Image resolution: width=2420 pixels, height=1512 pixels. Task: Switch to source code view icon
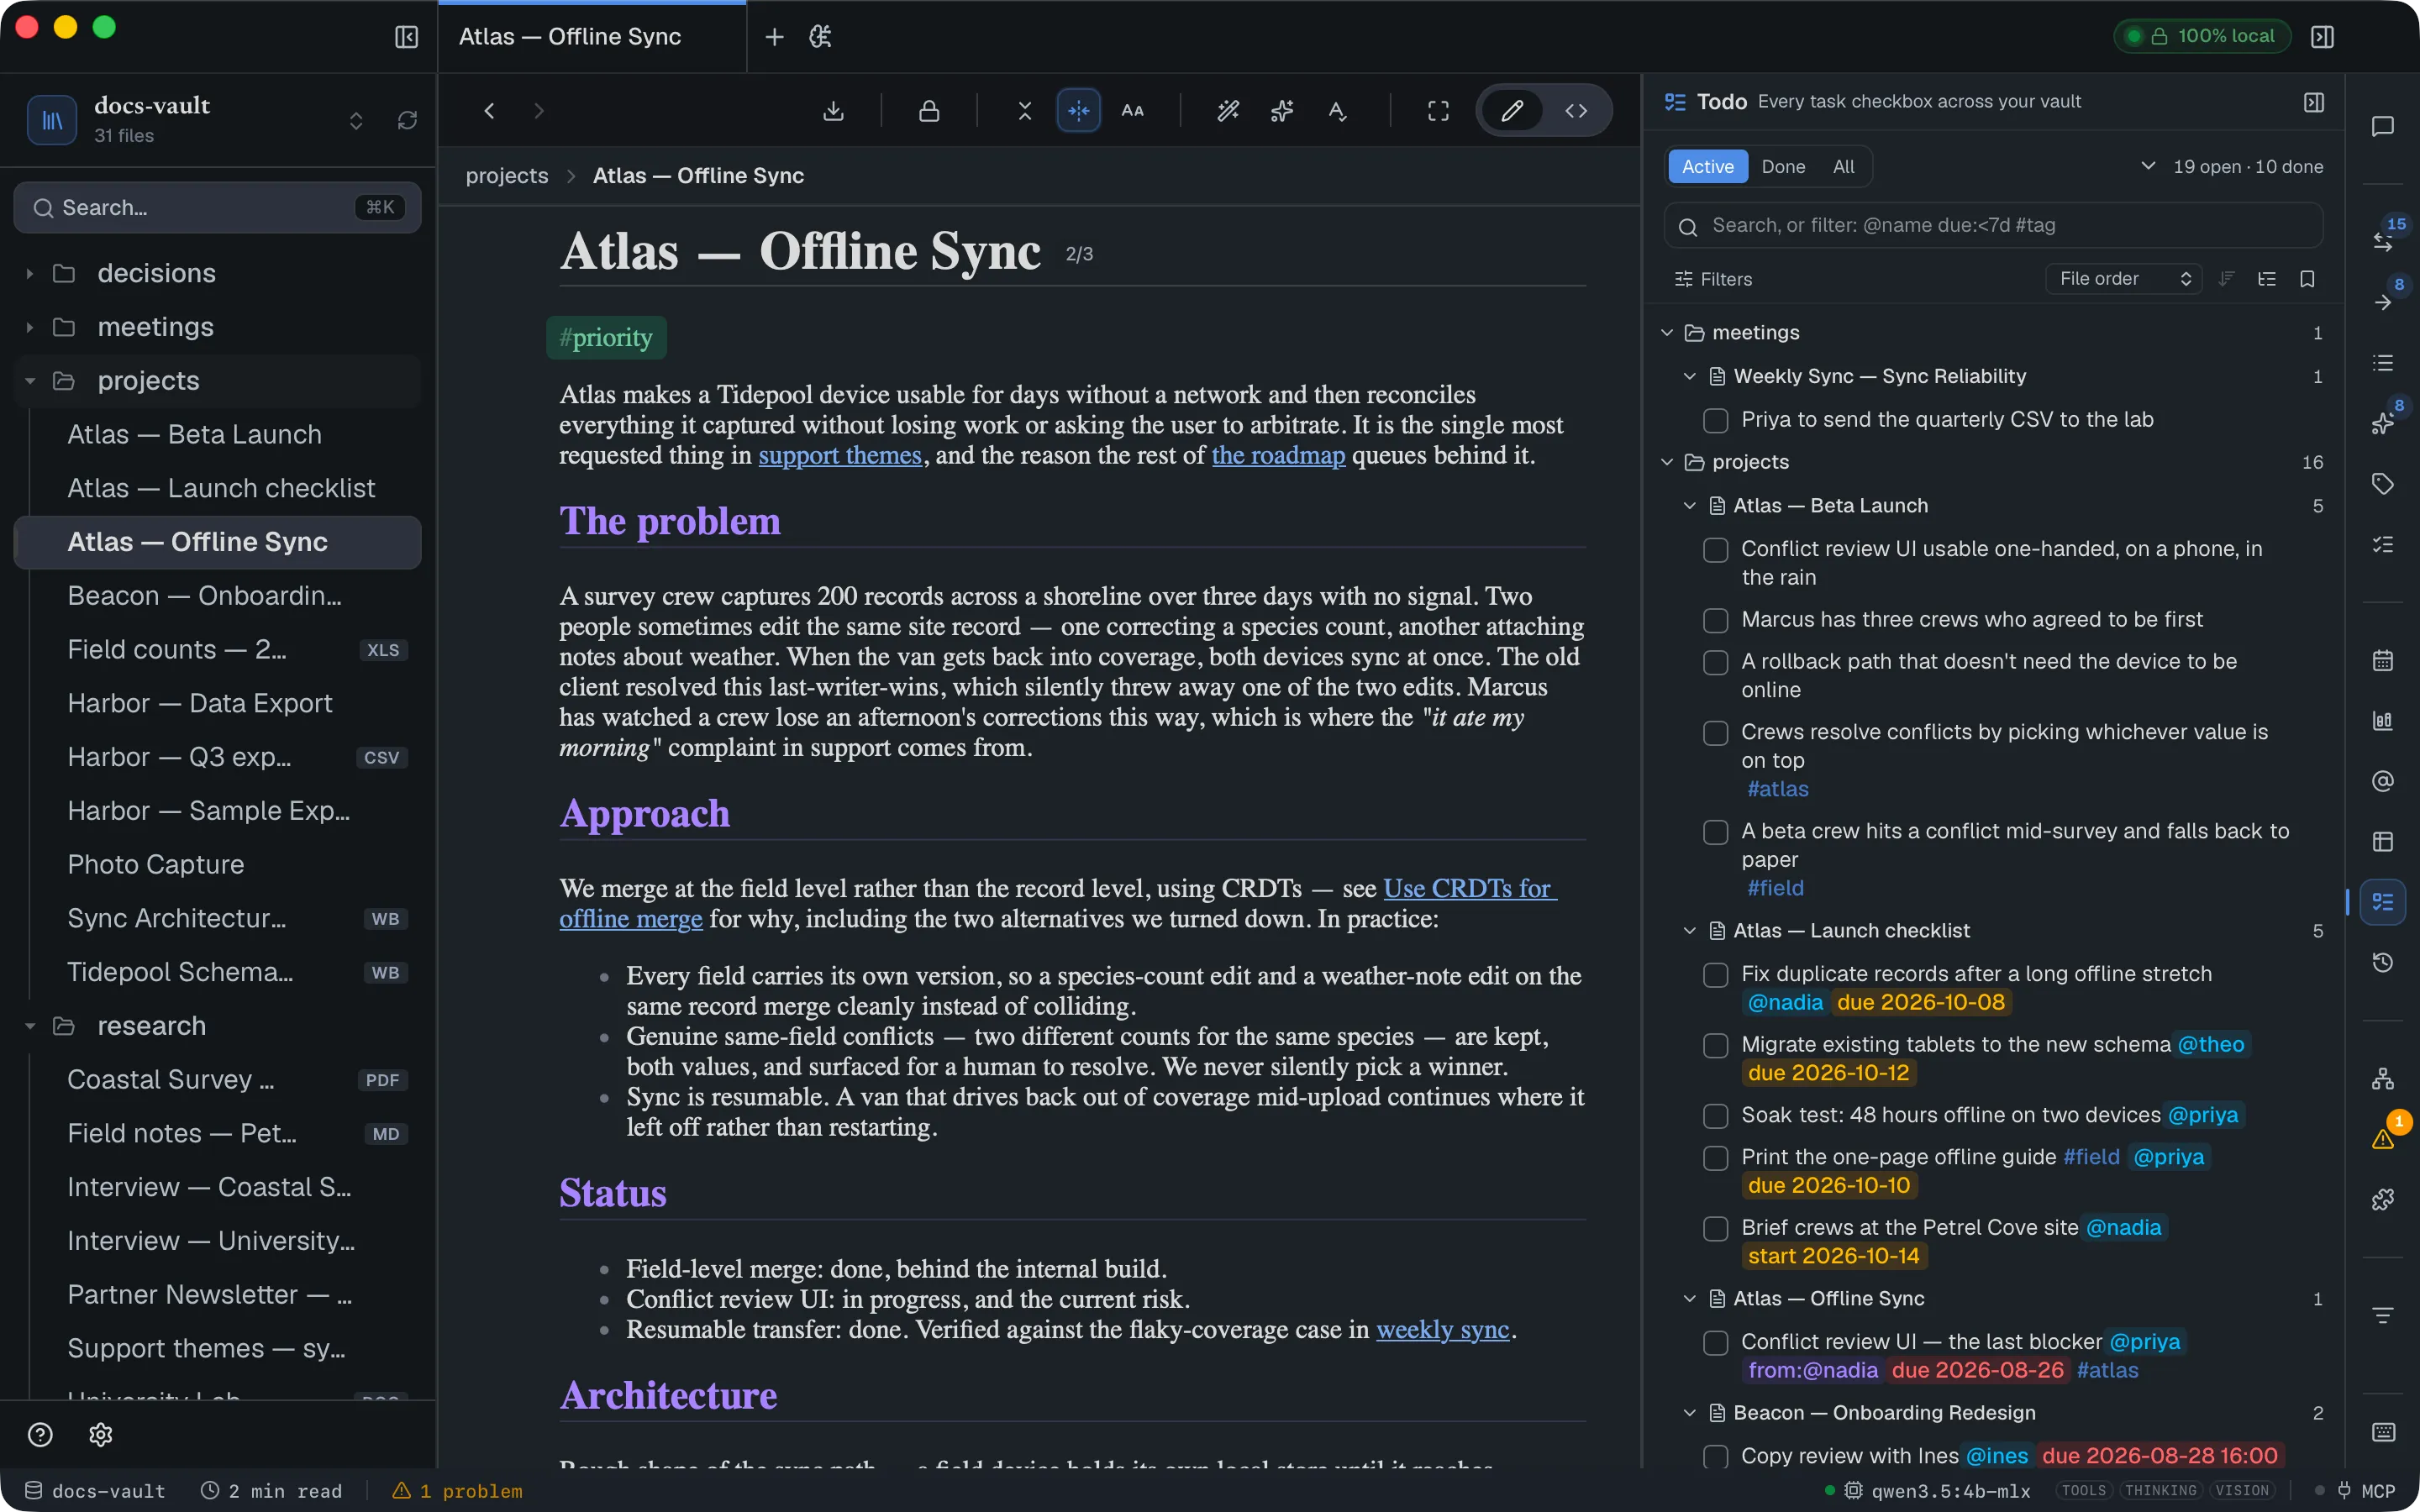[1576, 110]
